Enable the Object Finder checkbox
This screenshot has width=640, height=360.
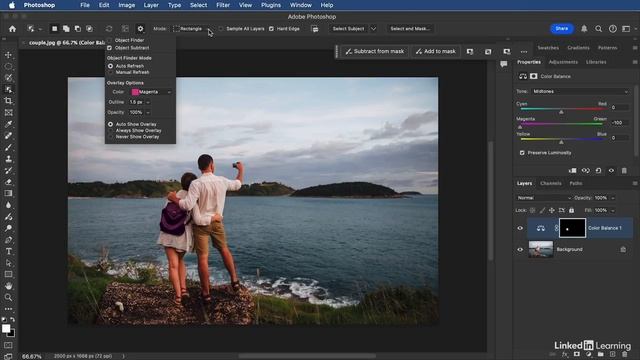click(x=109, y=40)
